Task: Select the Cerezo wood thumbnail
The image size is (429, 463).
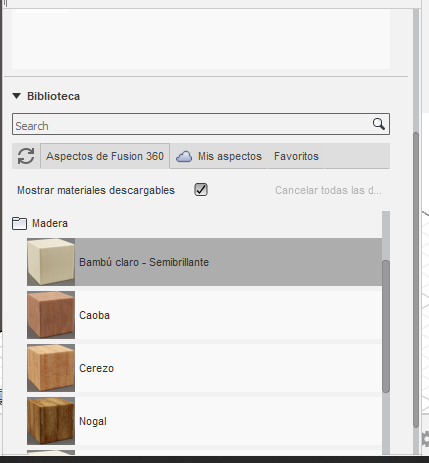Action: (x=51, y=368)
